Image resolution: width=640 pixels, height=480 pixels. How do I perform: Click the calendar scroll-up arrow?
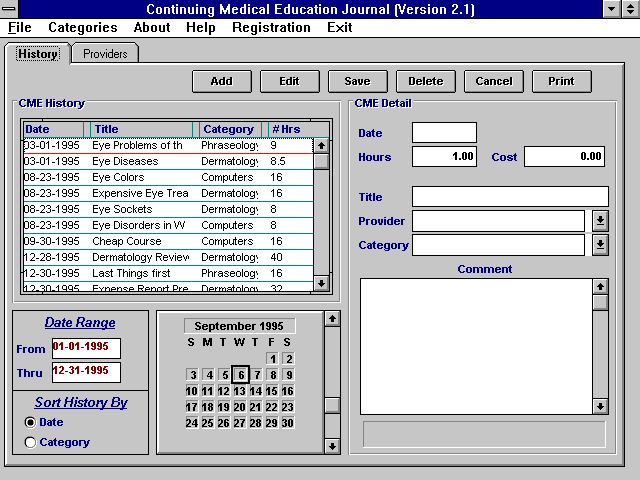(x=332, y=319)
